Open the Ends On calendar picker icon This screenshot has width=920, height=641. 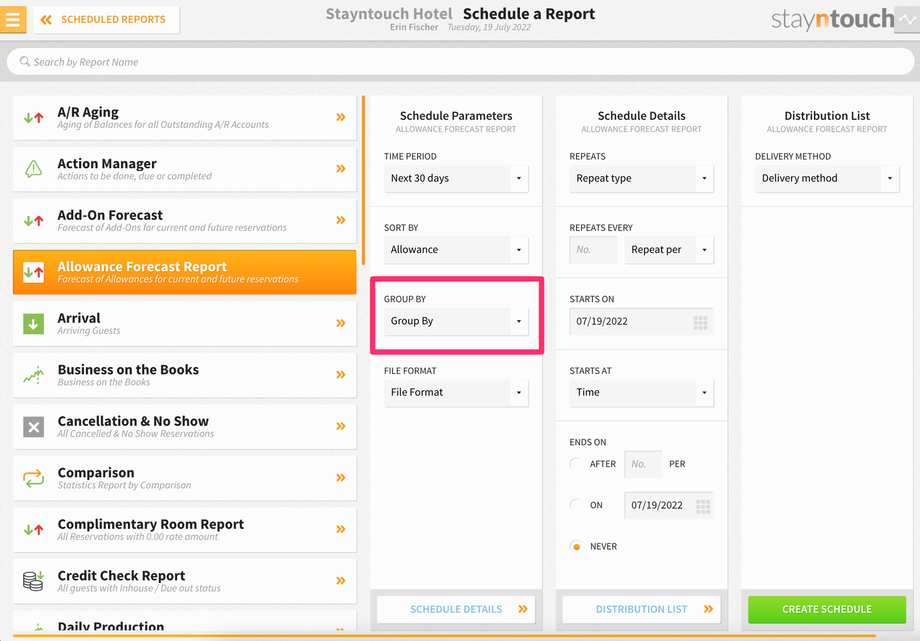703,507
